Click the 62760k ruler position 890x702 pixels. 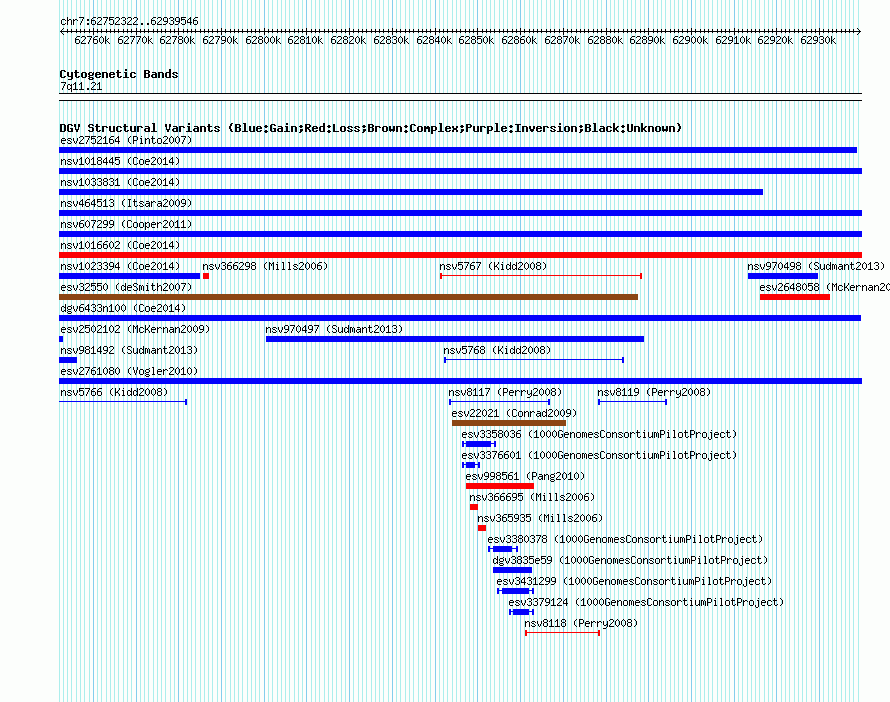92,40
